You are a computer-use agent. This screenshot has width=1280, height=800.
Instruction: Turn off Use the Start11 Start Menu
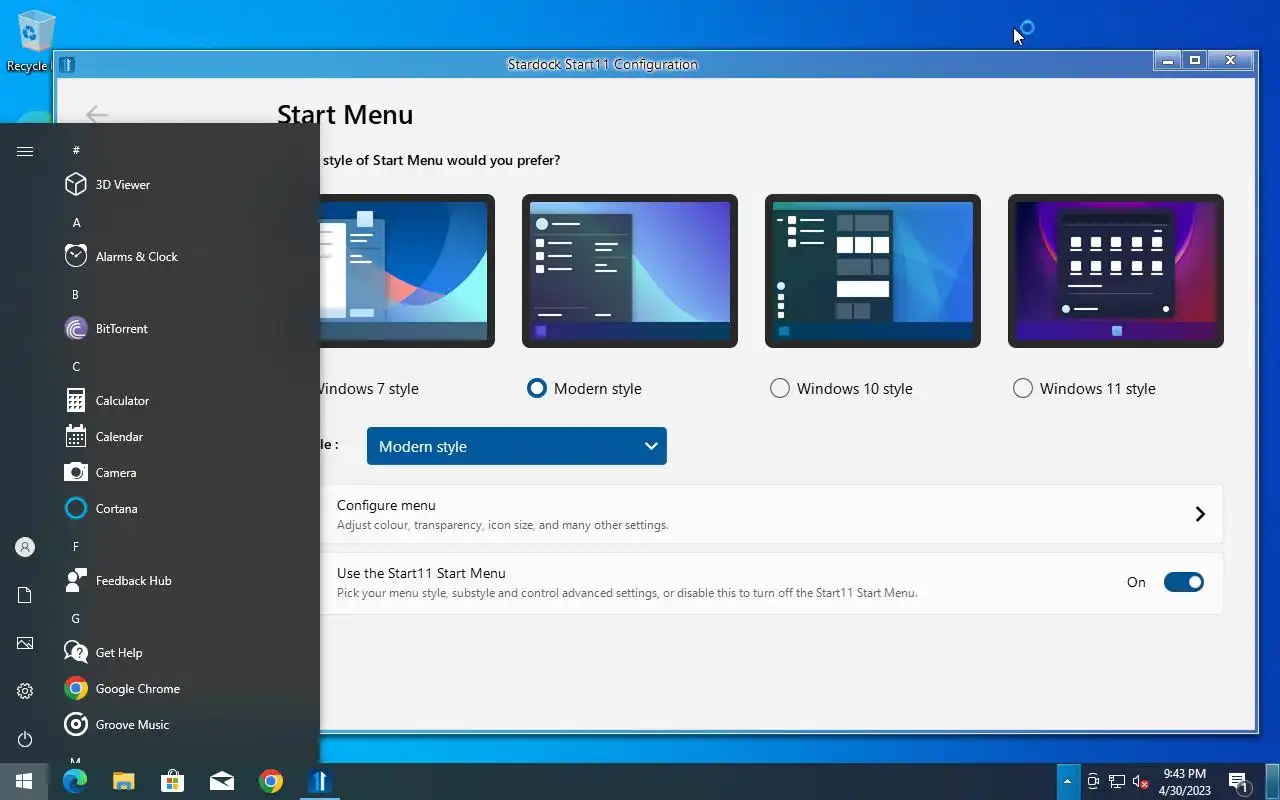1184,582
